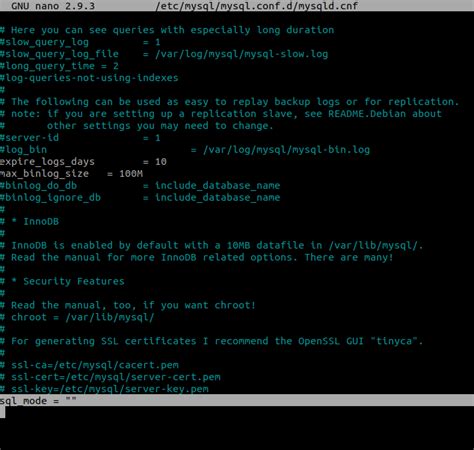Screen dimensions: 474x450
Task: Click 'include_database_name' on the binlog_do_db line
Action: 218,186
